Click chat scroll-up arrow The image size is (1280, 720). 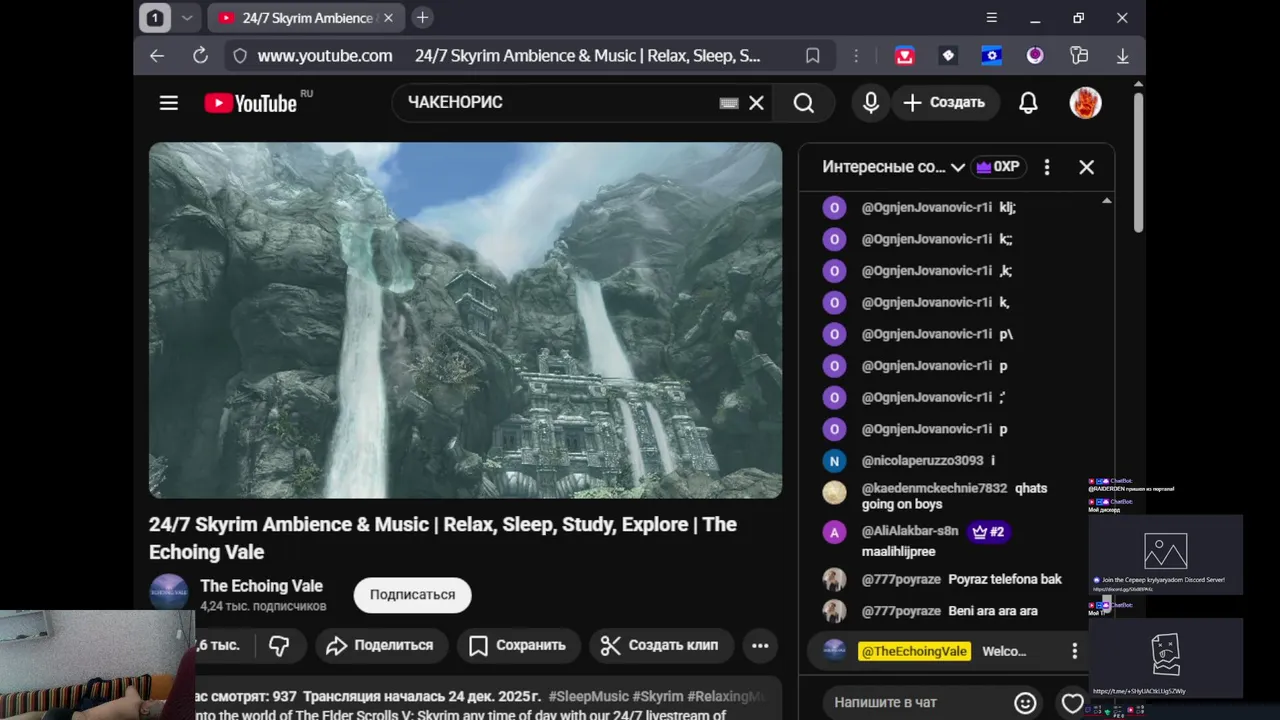(1106, 202)
